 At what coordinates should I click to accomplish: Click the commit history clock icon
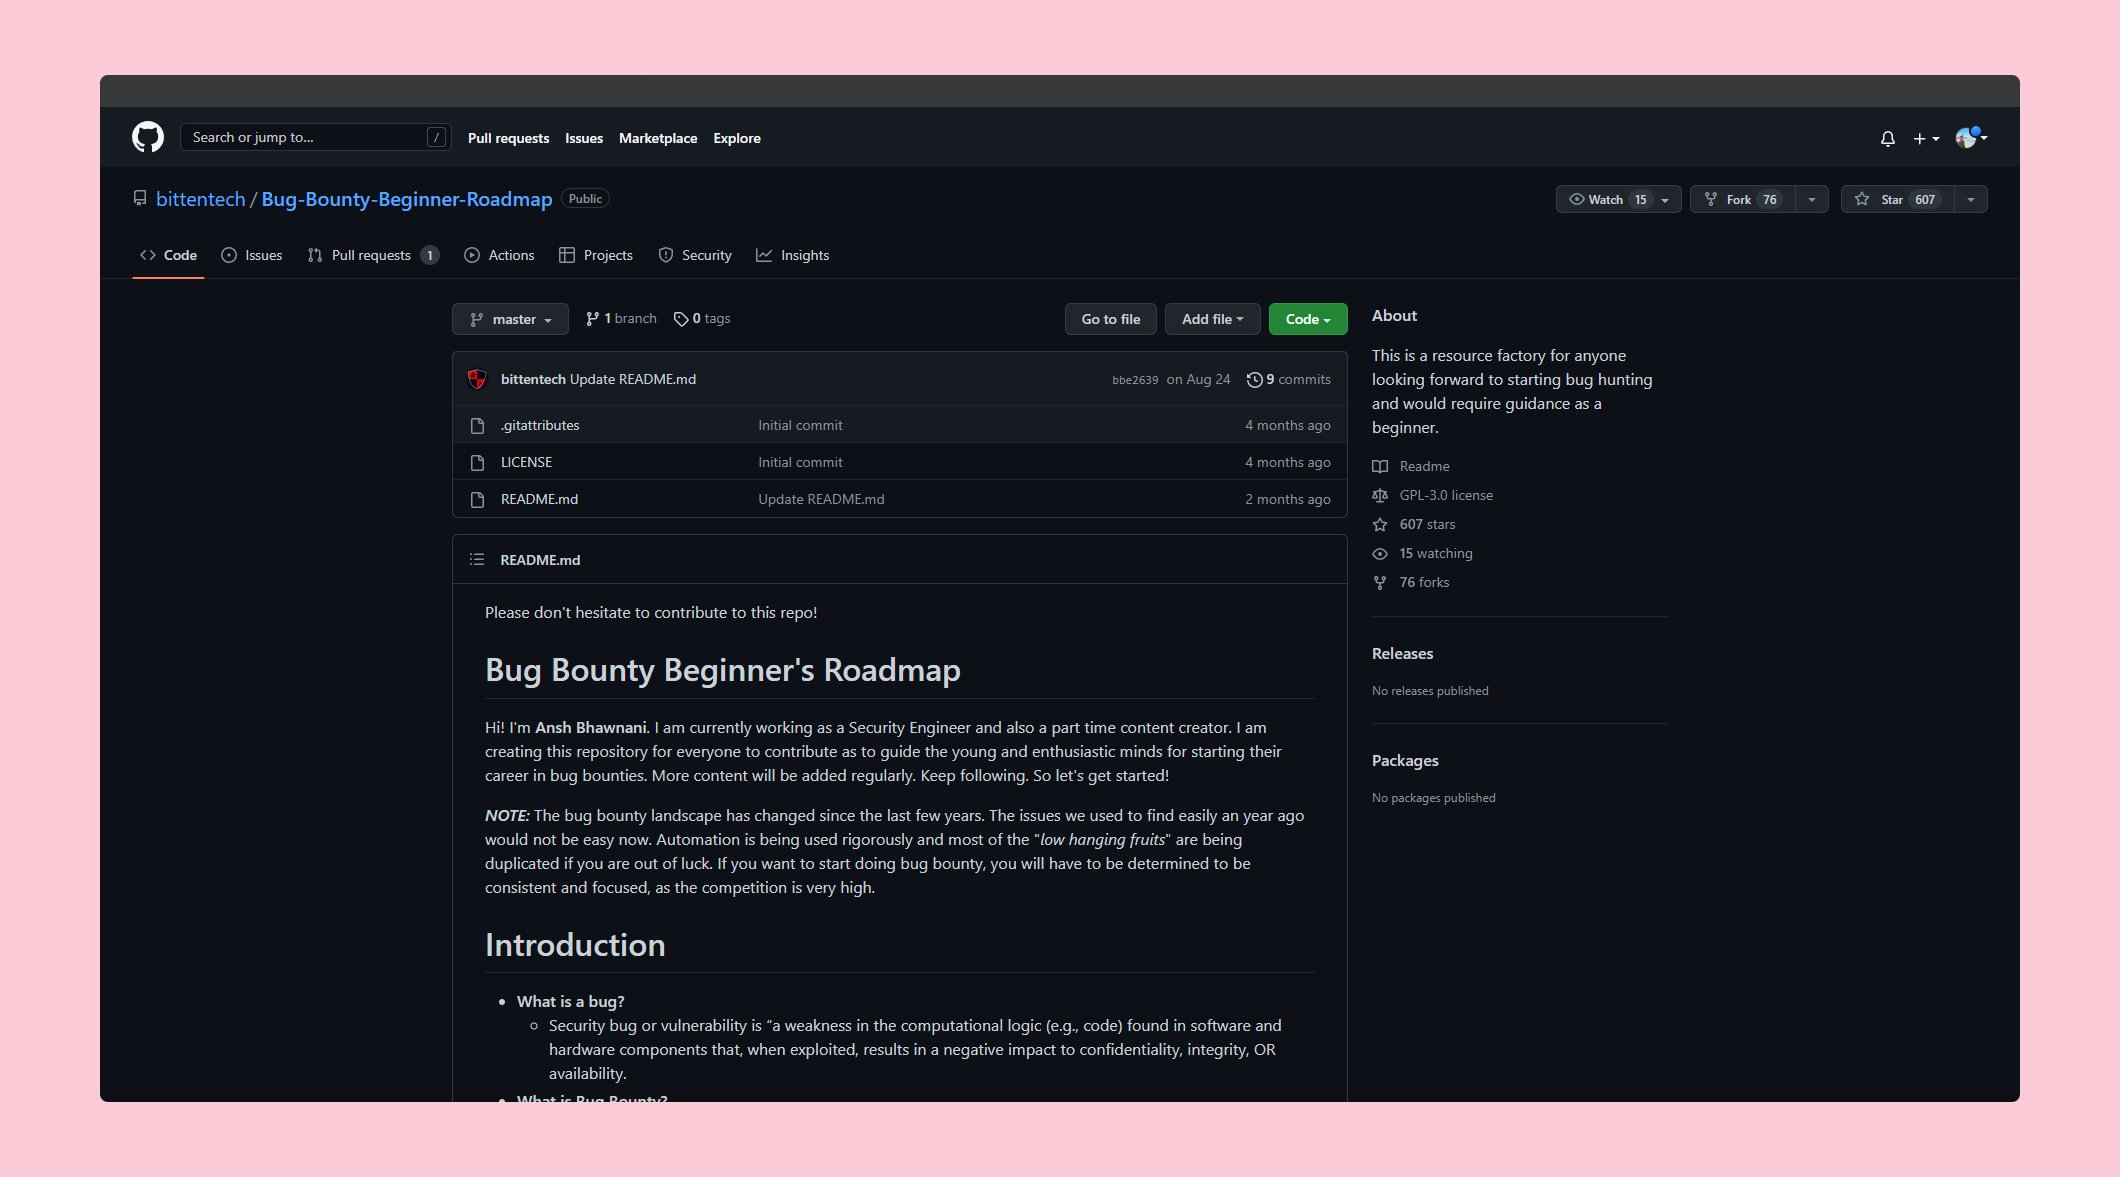[1254, 380]
